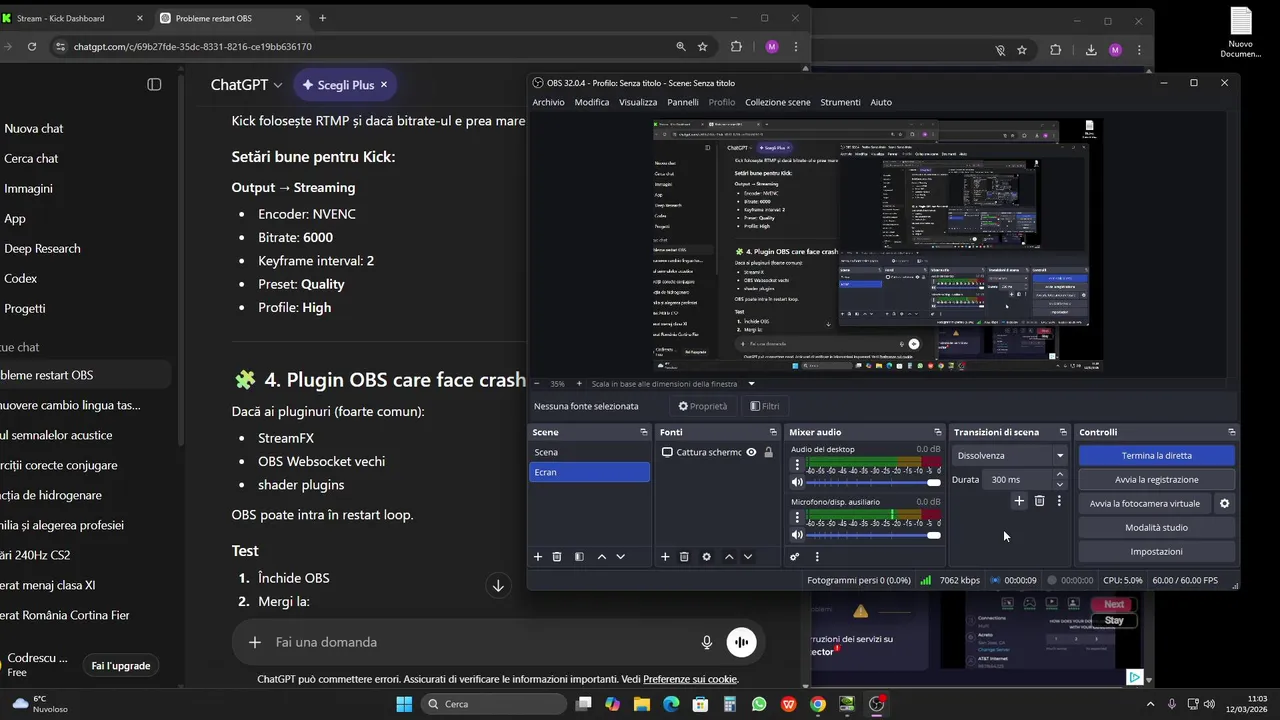This screenshot has height=720, width=1280.
Task: Move source down in Fonti panel
Action: point(747,557)
